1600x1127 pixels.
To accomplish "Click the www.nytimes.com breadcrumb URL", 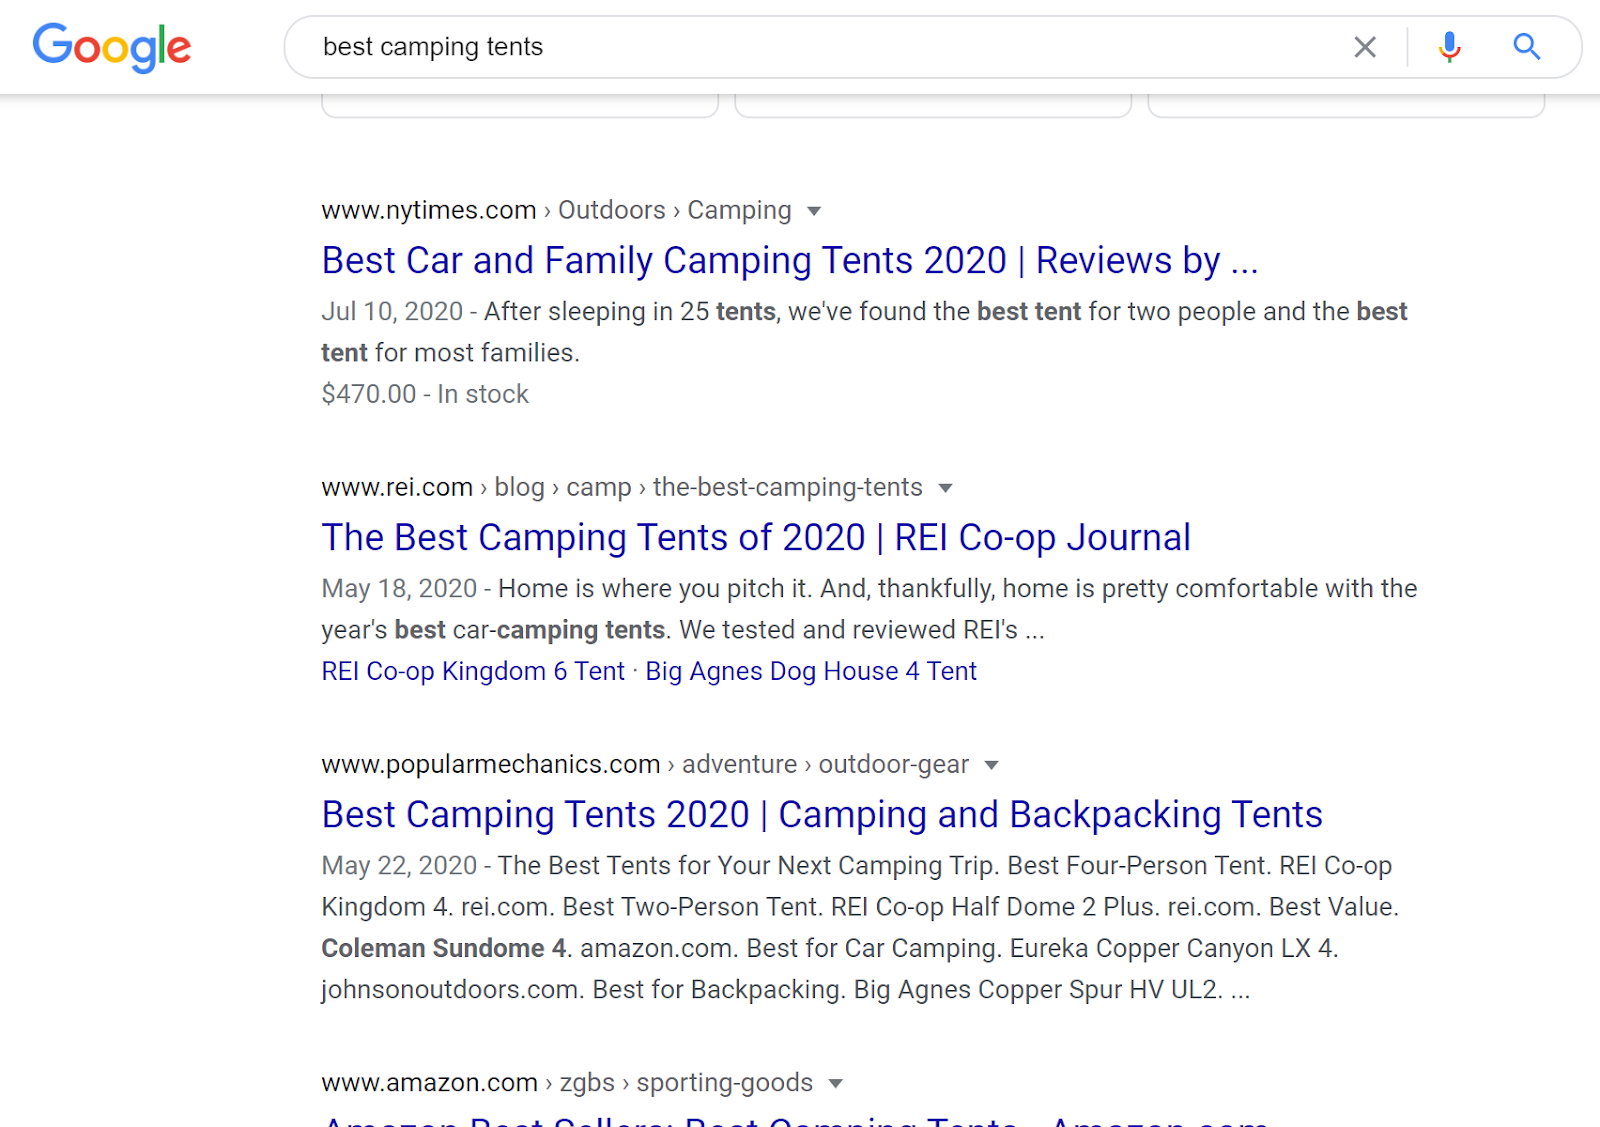I will pos(428,210).
